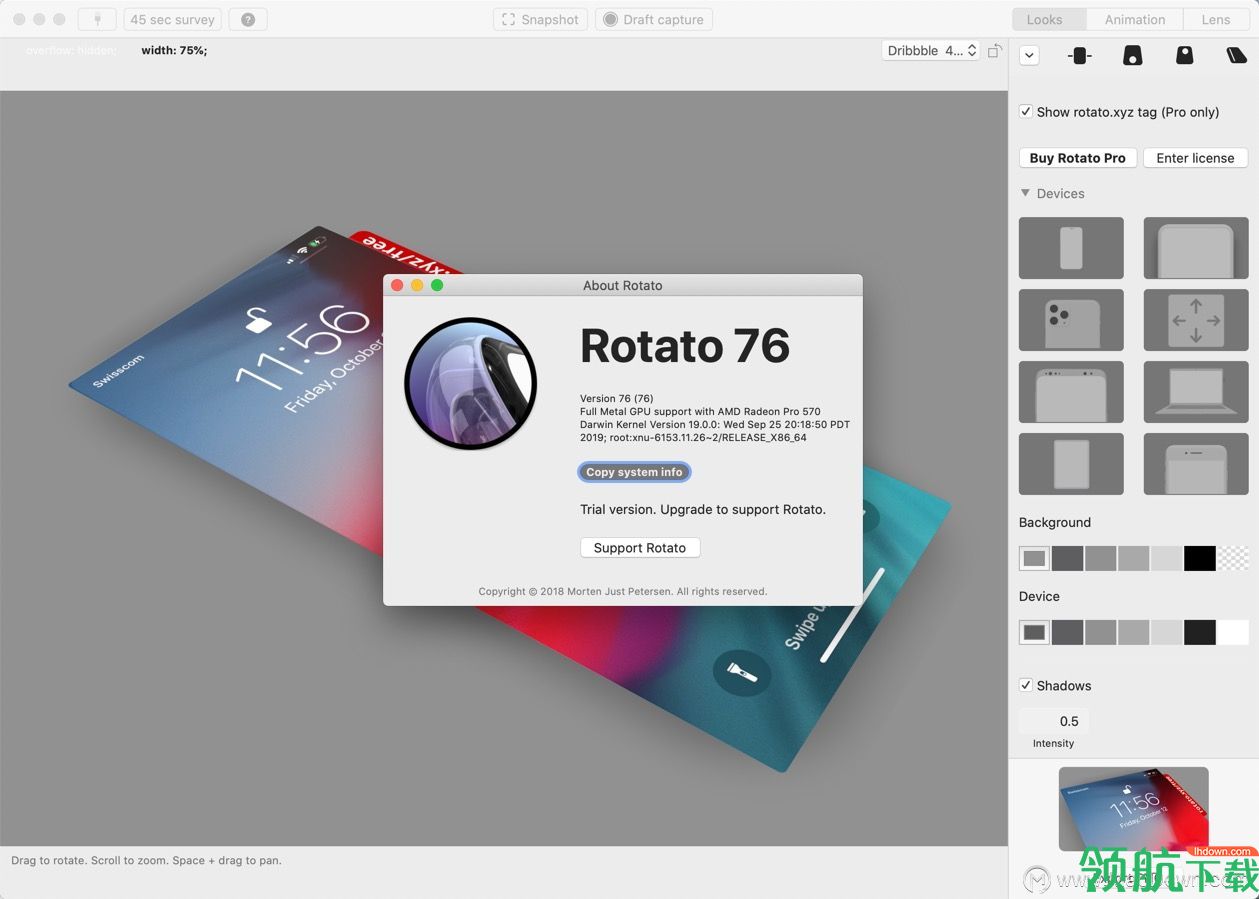Viewport: 1259px width, 899px height.
Task: Click Copy system info button
Action: coord(634,472)
